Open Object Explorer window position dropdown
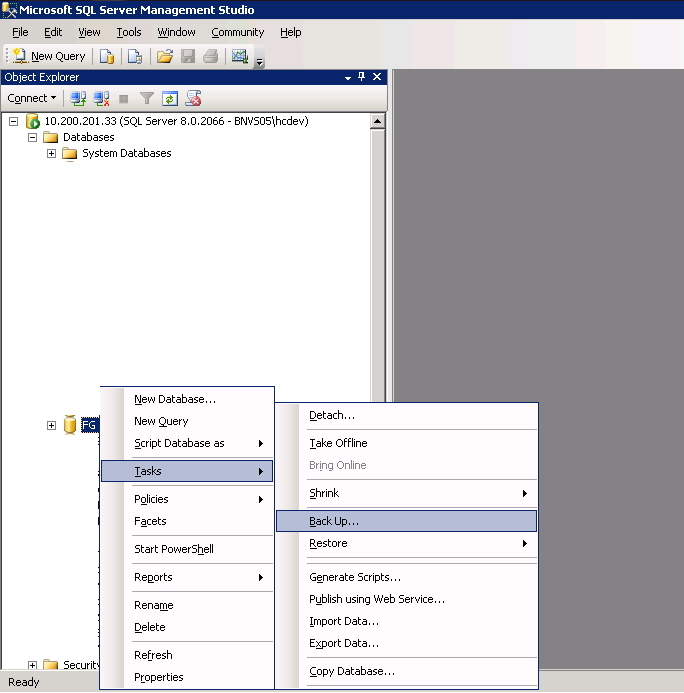 pos(348,78)
